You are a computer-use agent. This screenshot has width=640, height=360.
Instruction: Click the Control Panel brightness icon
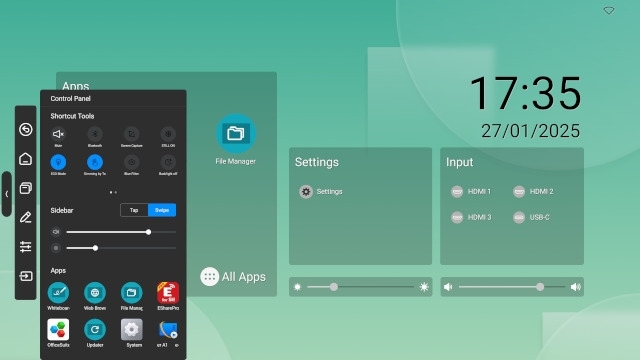(56, 248)
